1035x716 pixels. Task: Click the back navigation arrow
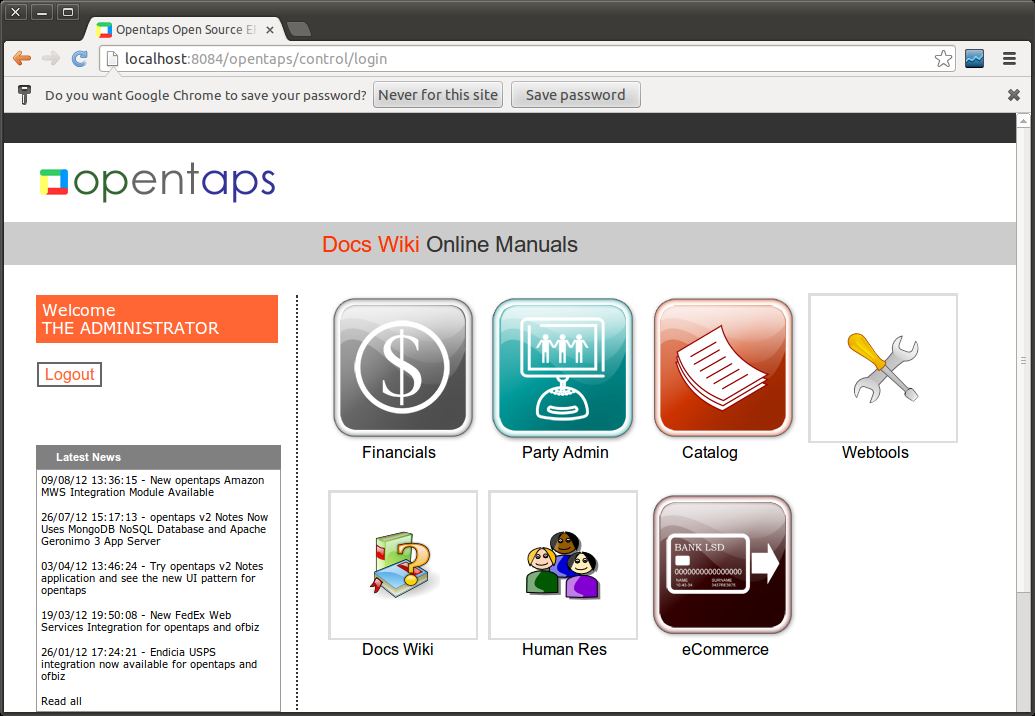tap(21, 58)
